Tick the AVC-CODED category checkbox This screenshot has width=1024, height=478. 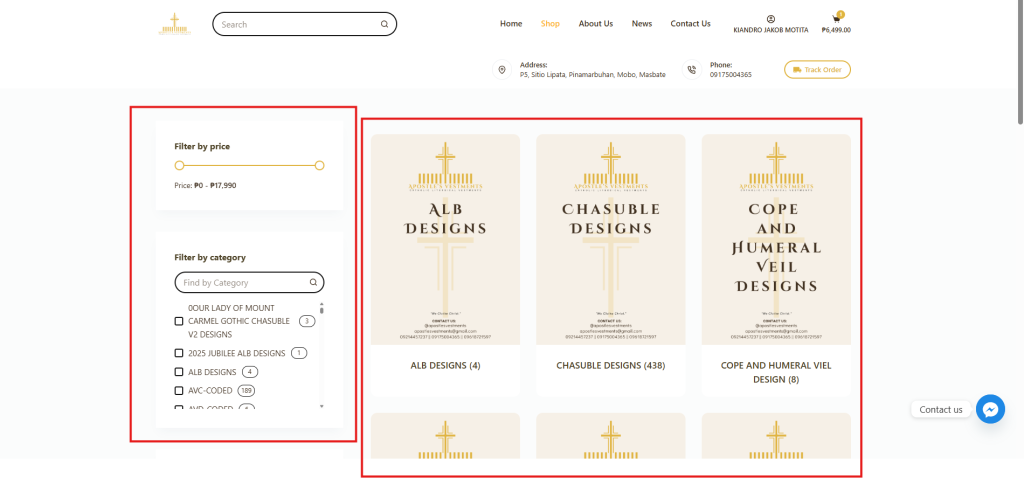pos(179,391)
